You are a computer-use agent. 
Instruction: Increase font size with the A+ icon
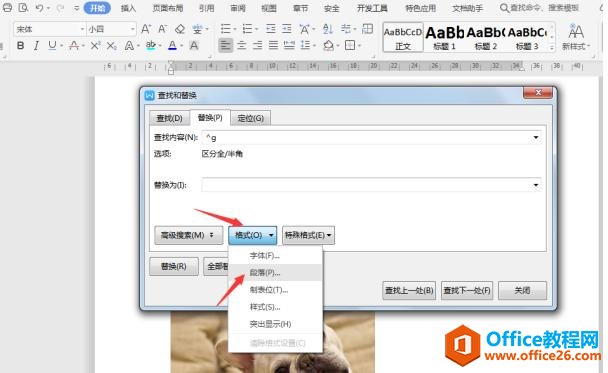point(146,29)
